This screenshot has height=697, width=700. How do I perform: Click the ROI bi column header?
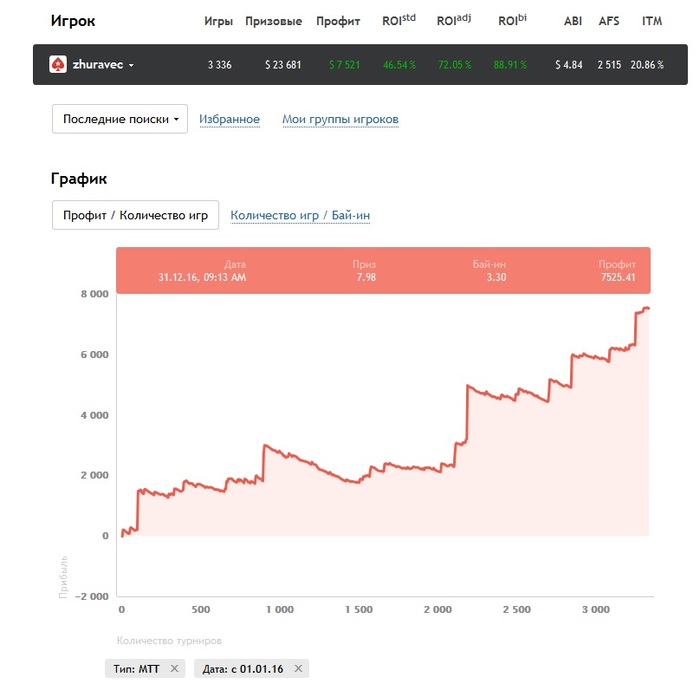(x=512, y=20)
